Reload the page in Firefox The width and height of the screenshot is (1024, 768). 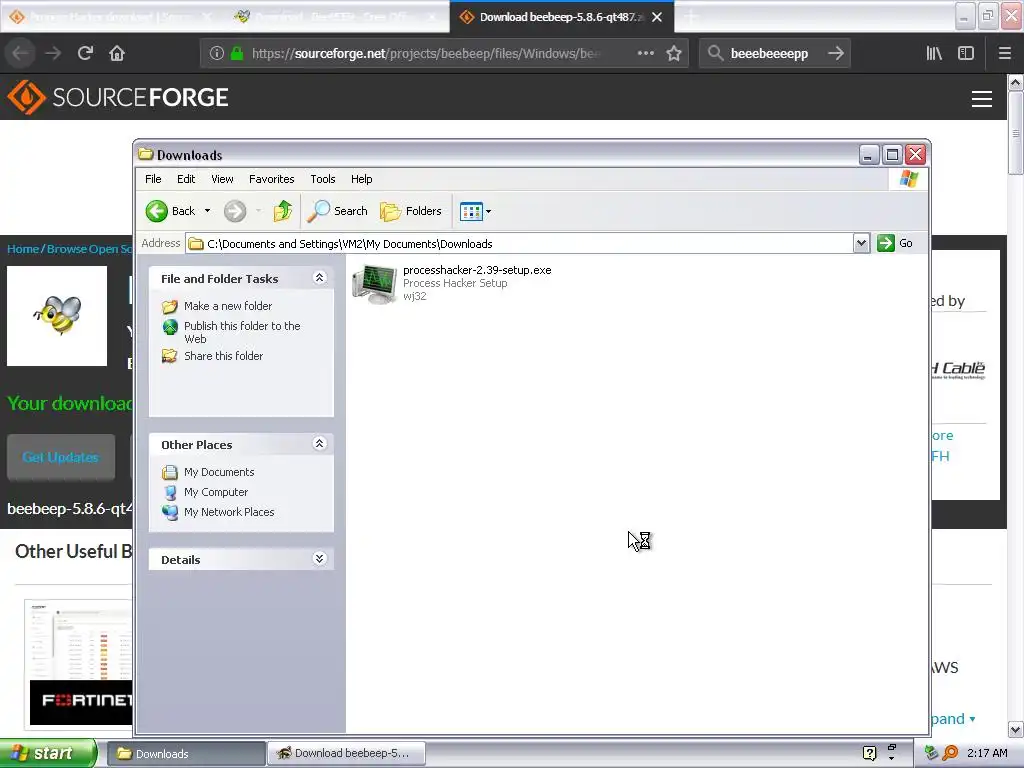coord(85,53)
